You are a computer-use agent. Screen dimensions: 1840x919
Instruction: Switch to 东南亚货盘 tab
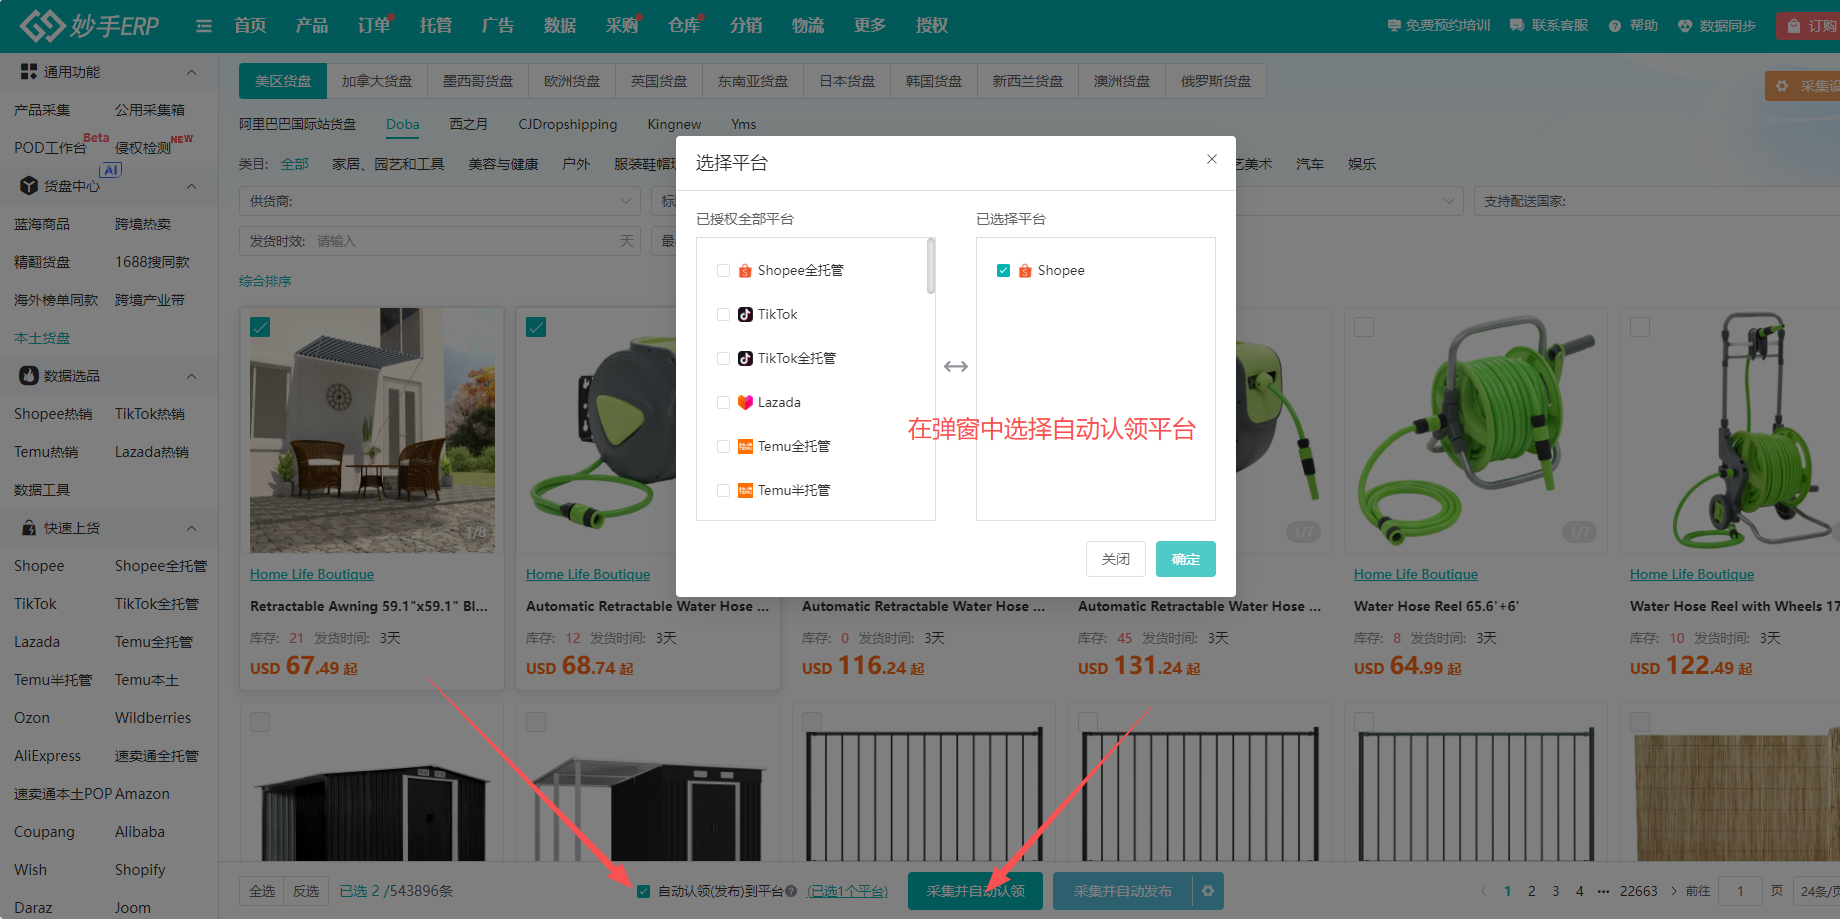(x=753, y=81)
